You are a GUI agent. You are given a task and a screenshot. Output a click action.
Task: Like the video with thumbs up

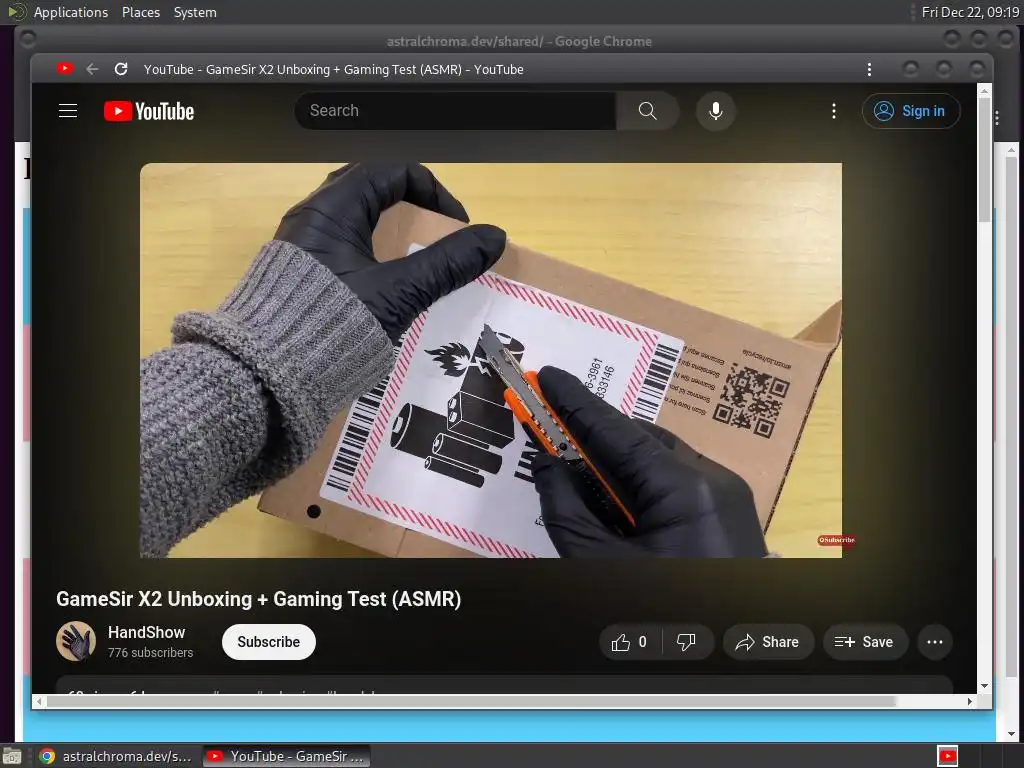pyautogui.click(x=630, y=642)
